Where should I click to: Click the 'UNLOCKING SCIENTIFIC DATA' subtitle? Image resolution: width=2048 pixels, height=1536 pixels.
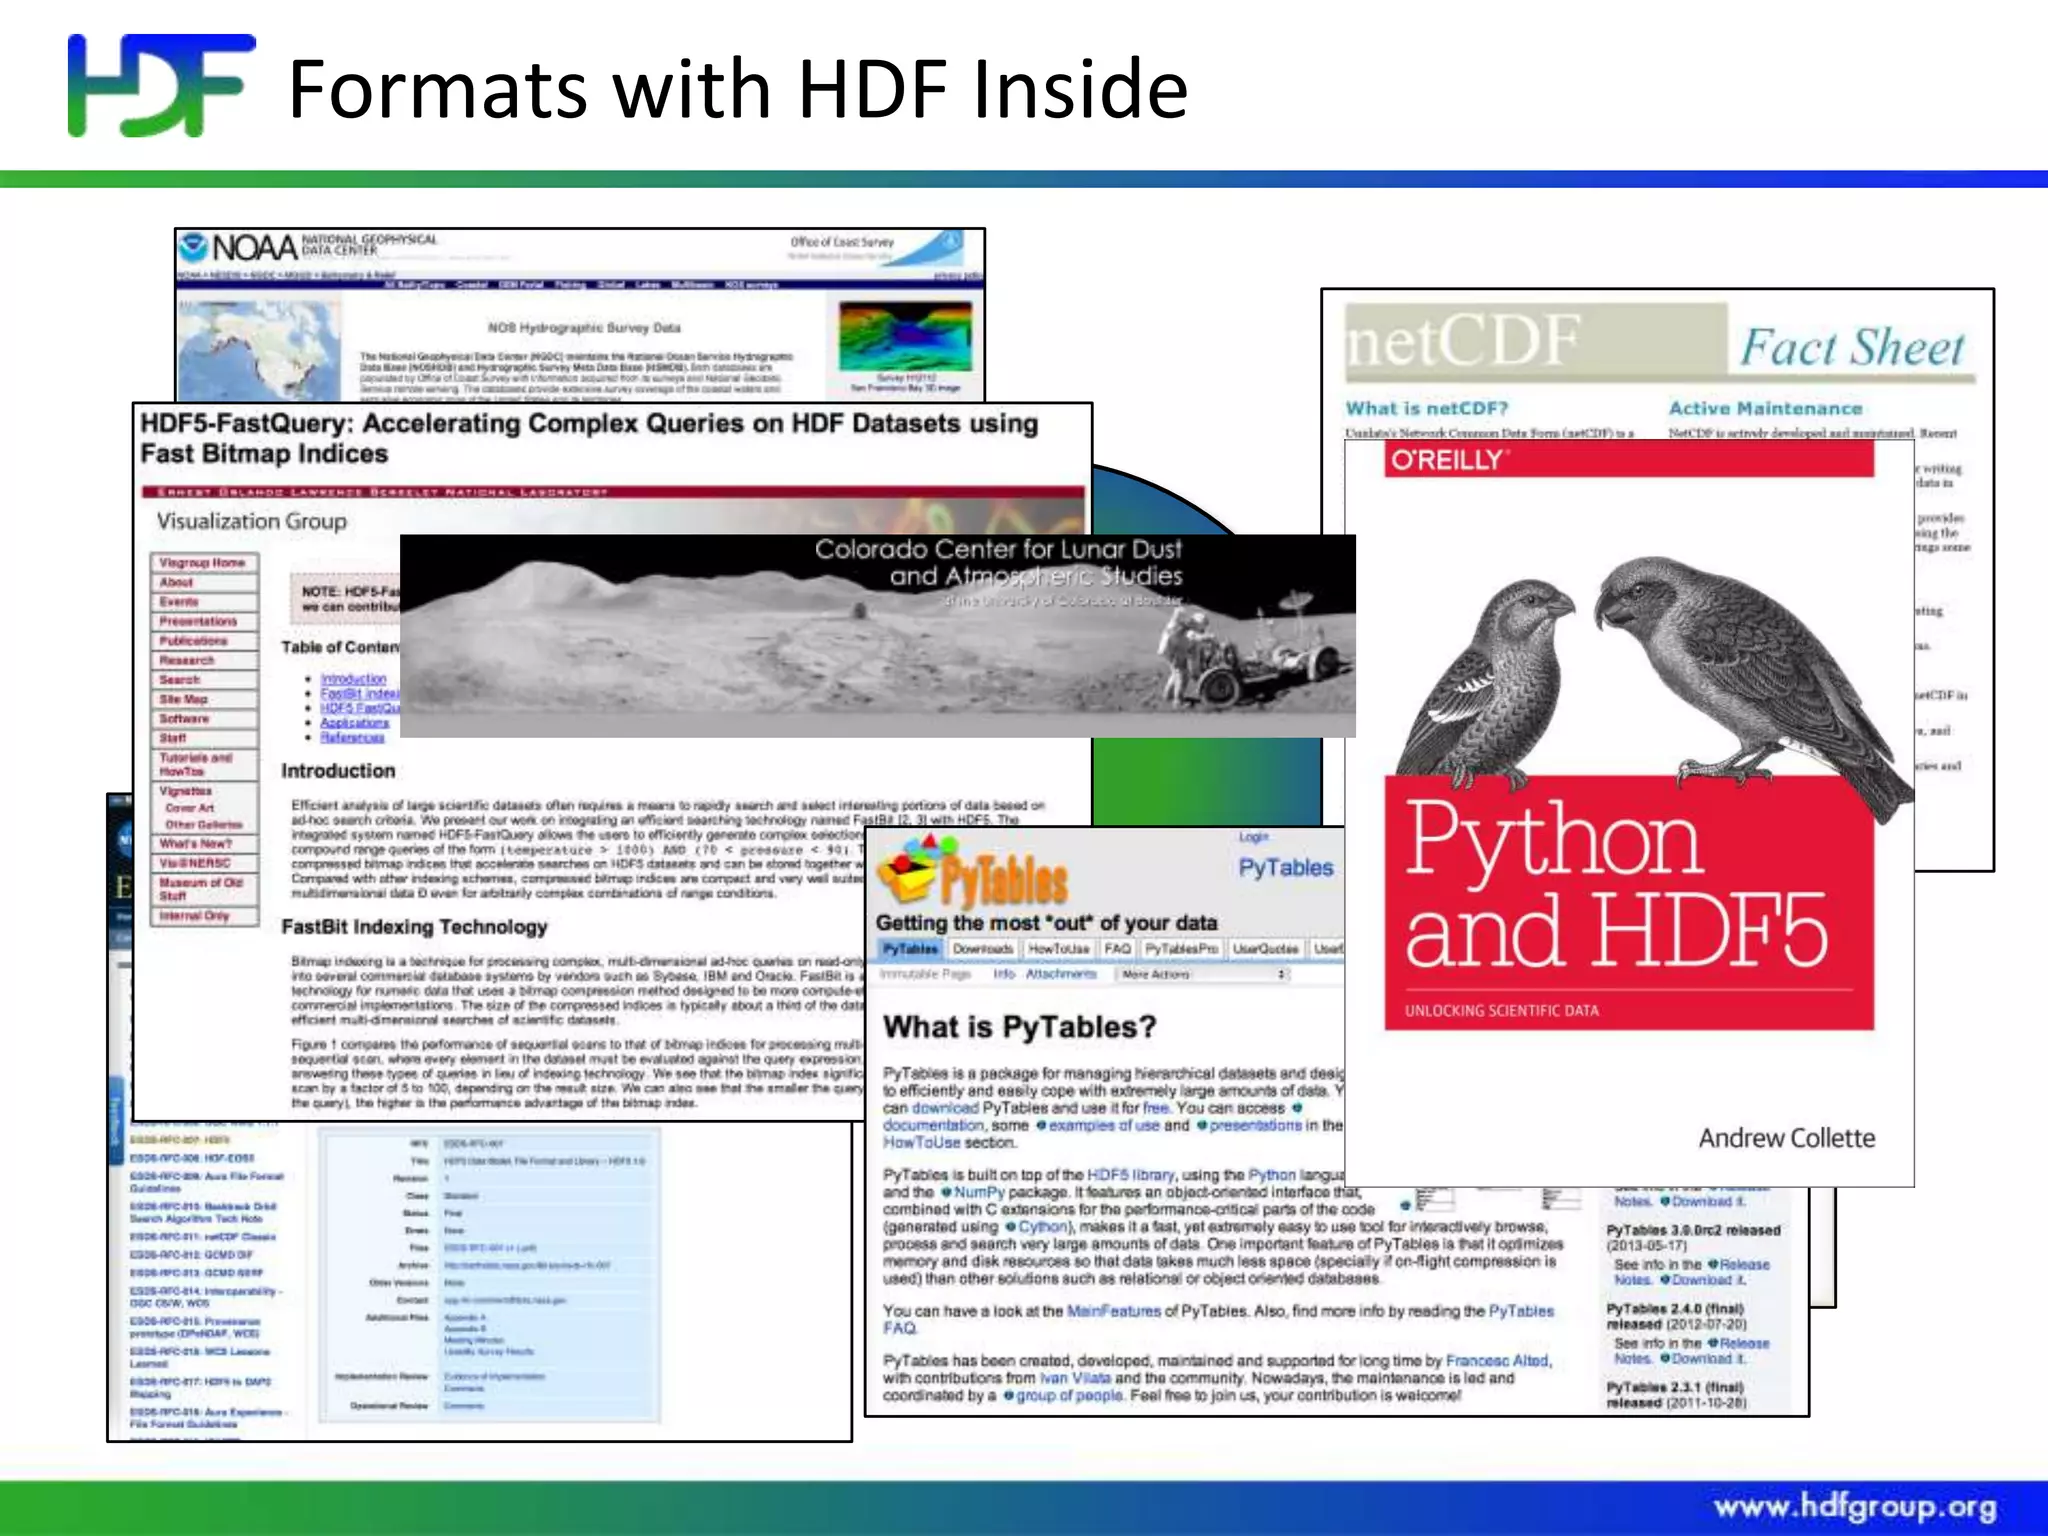[1501, 1010]
